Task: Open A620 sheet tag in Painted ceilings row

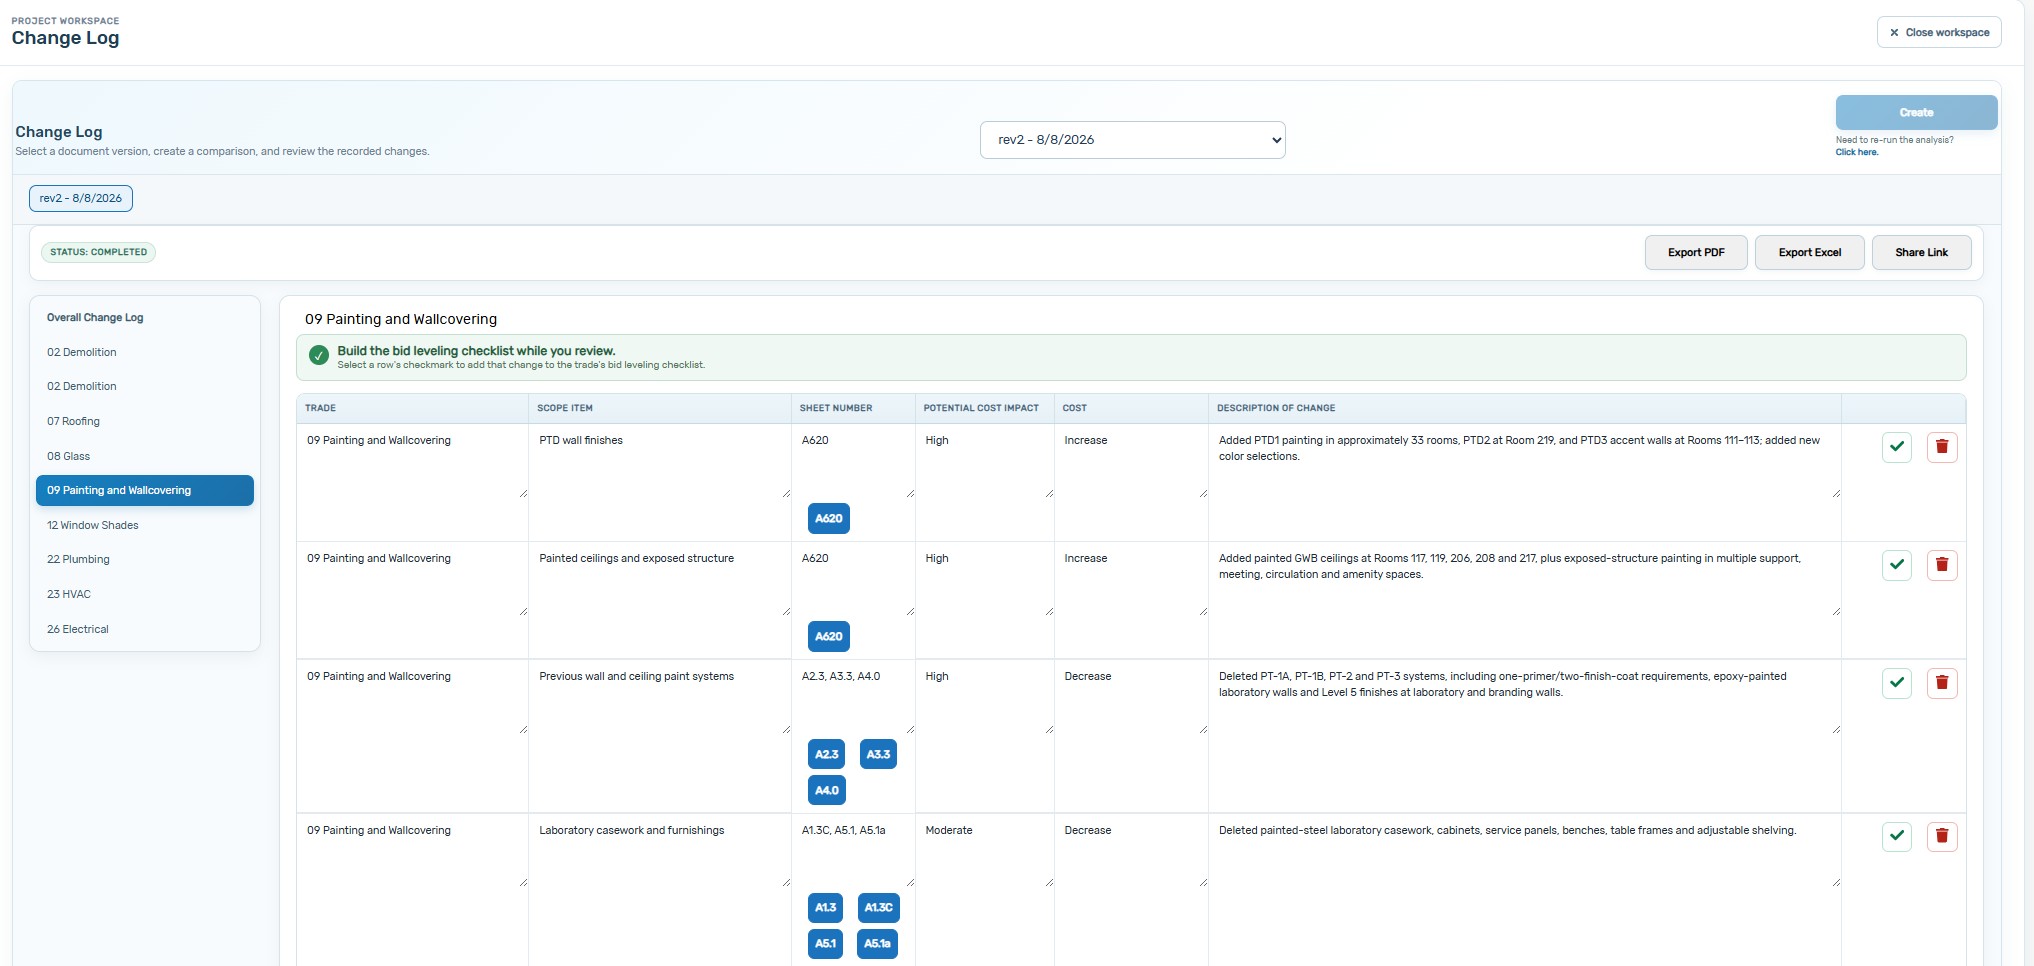Action: click(829, 636)
